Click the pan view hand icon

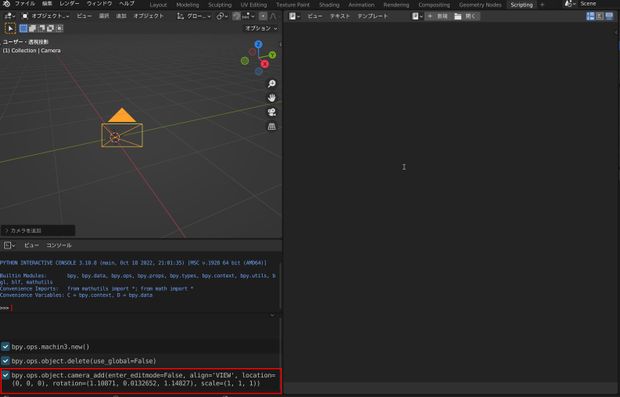[x=272, y=98]
